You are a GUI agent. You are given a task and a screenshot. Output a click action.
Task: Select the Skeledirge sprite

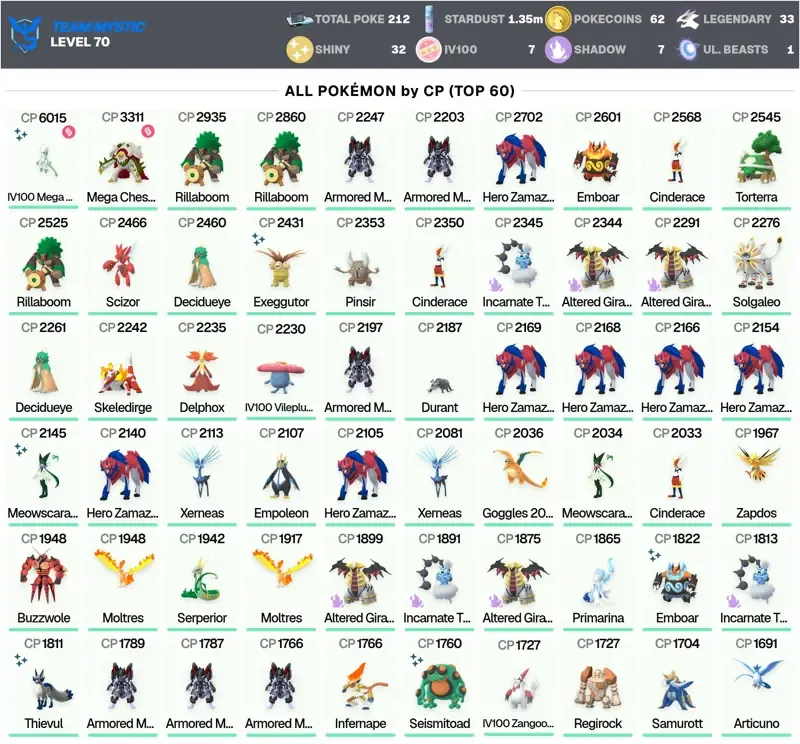tap(121, 374)
